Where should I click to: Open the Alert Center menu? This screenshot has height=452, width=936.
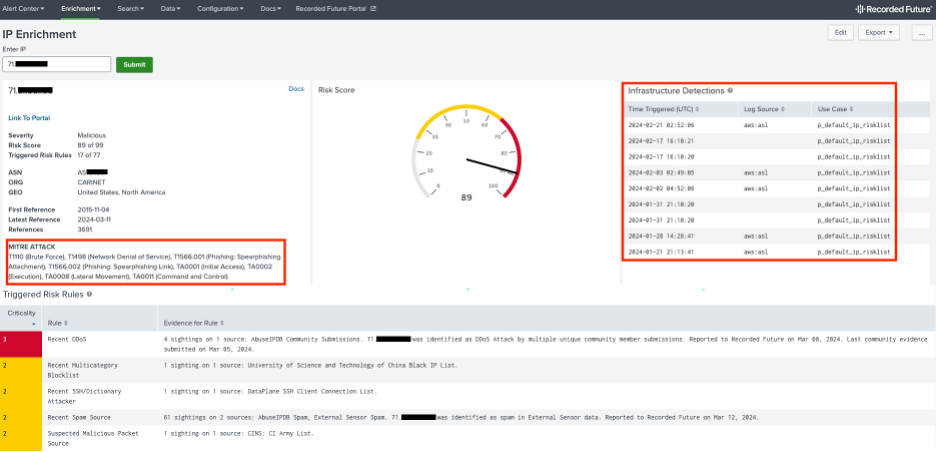[23, 9]
